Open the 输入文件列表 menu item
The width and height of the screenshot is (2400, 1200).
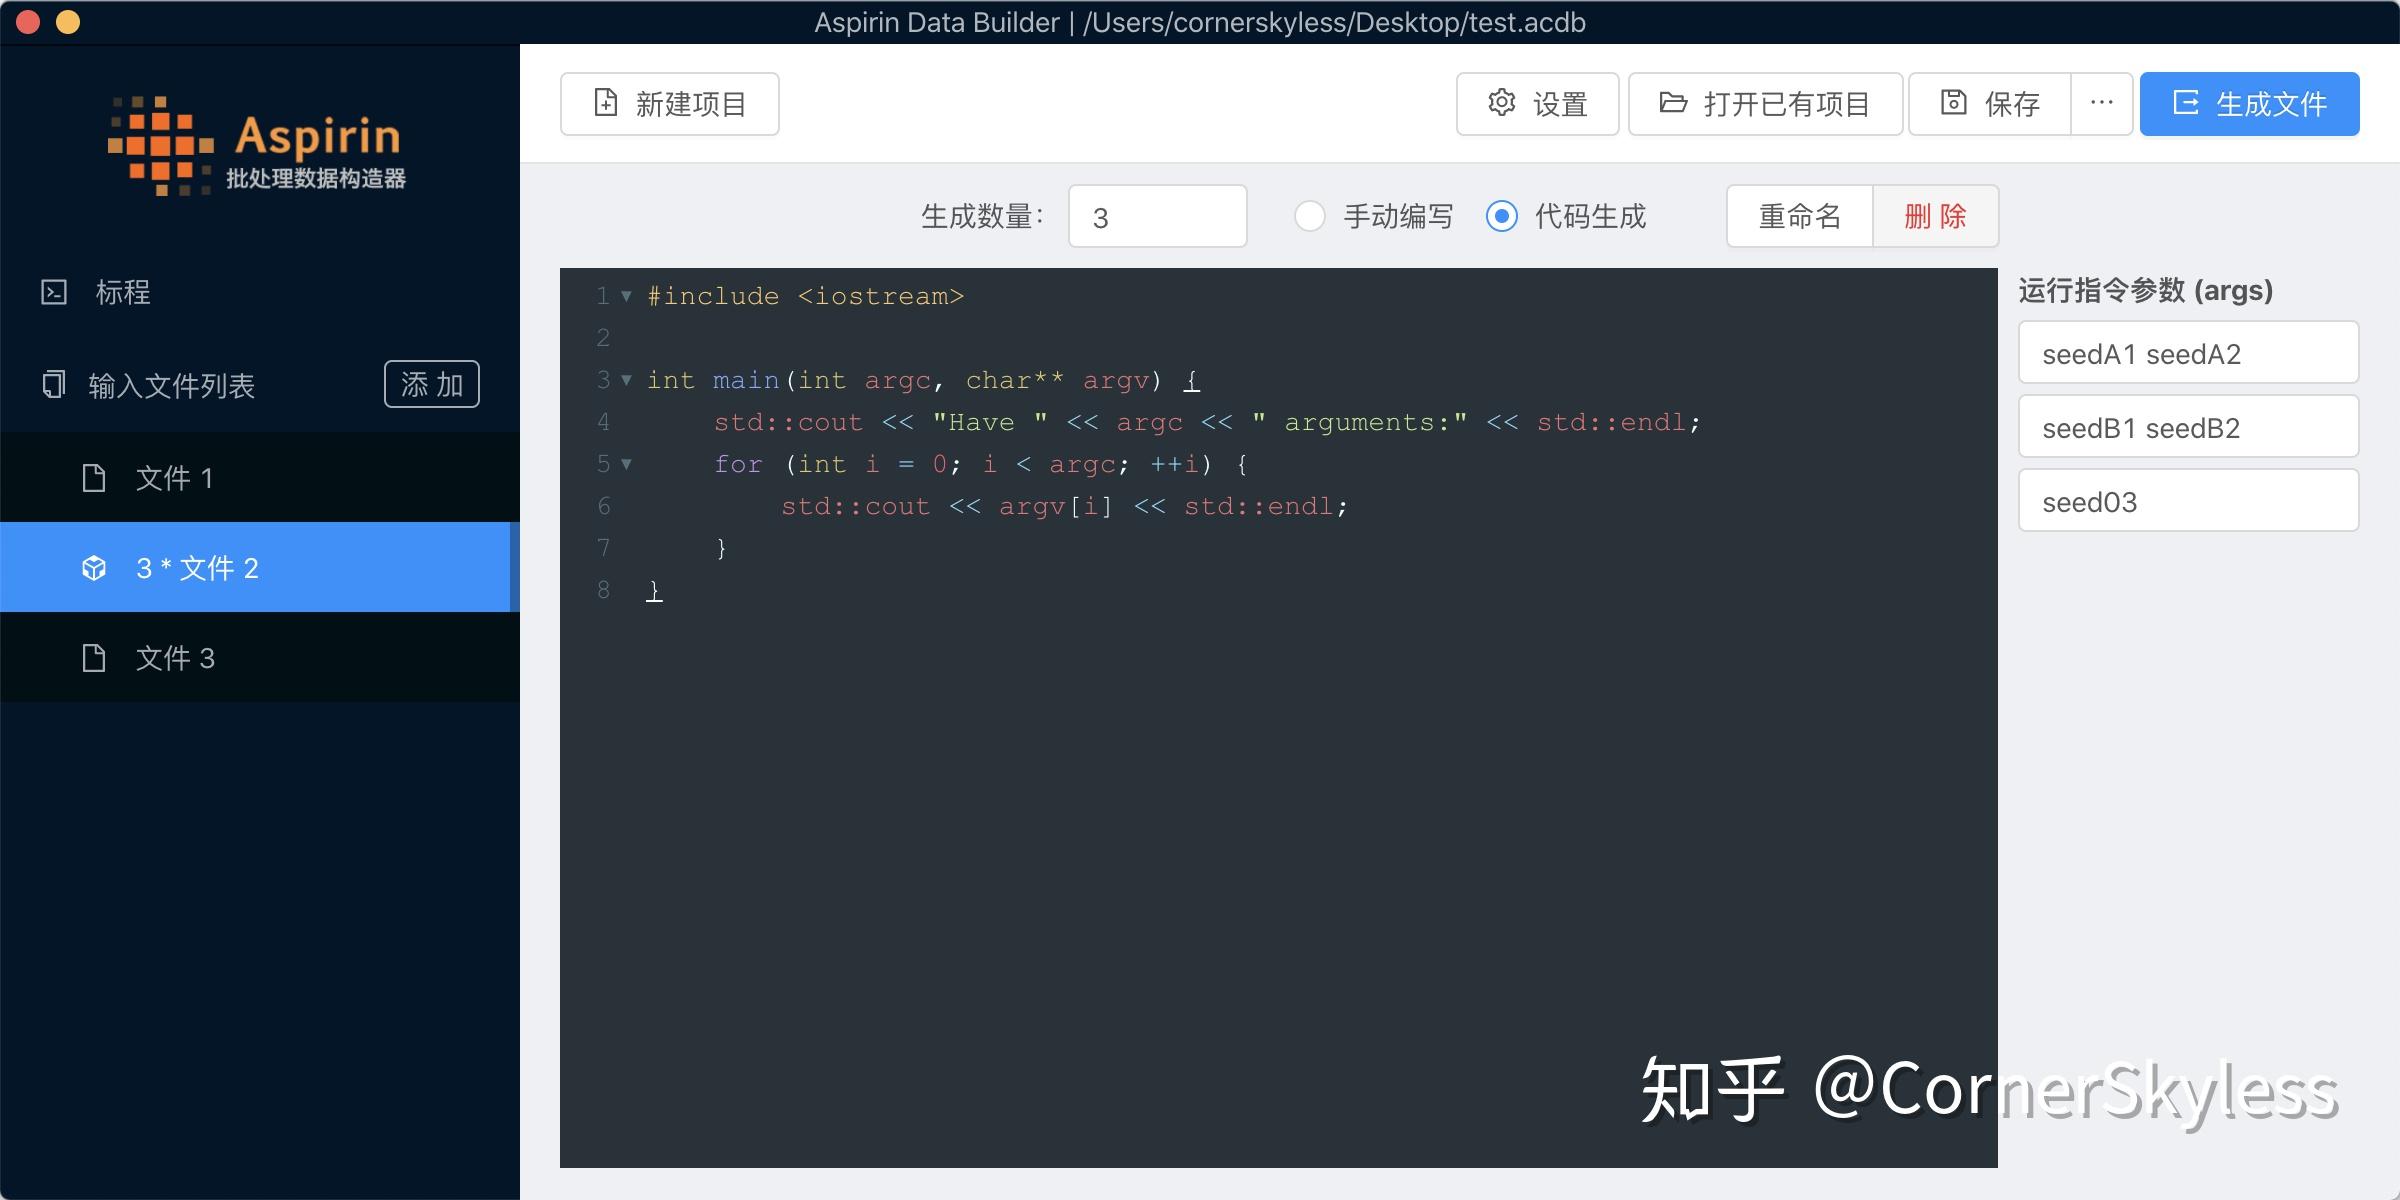(172, 385)
